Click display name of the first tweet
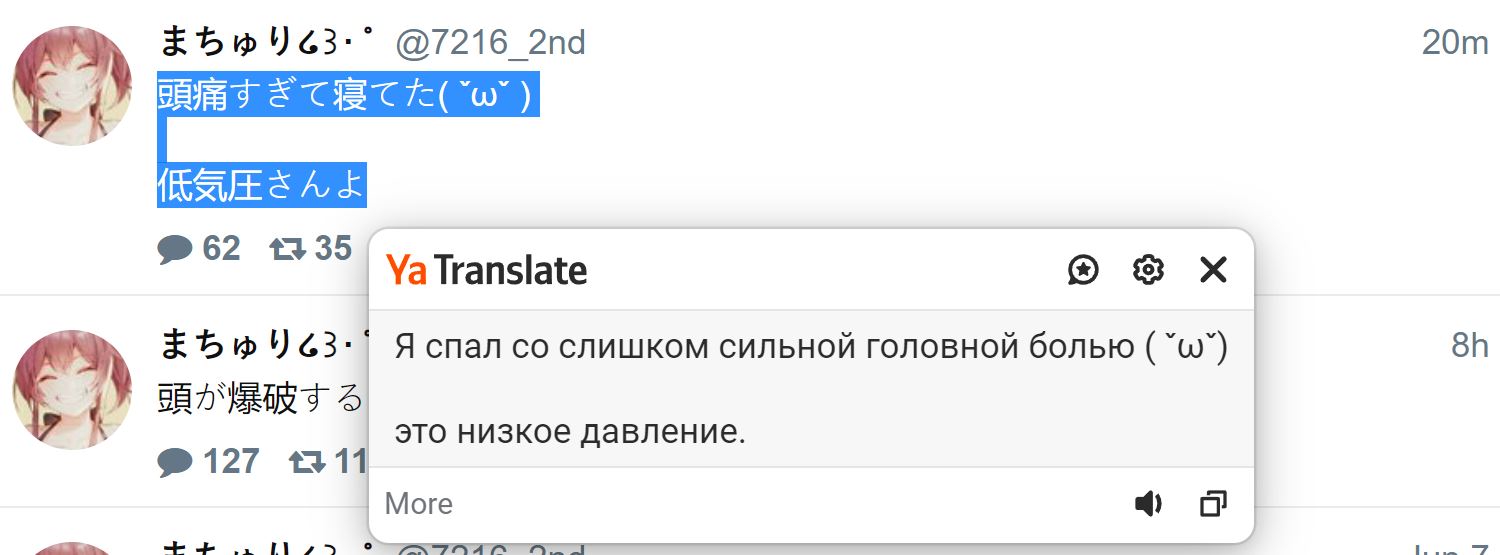This screenshot has height=555, width=1500. 266,43
